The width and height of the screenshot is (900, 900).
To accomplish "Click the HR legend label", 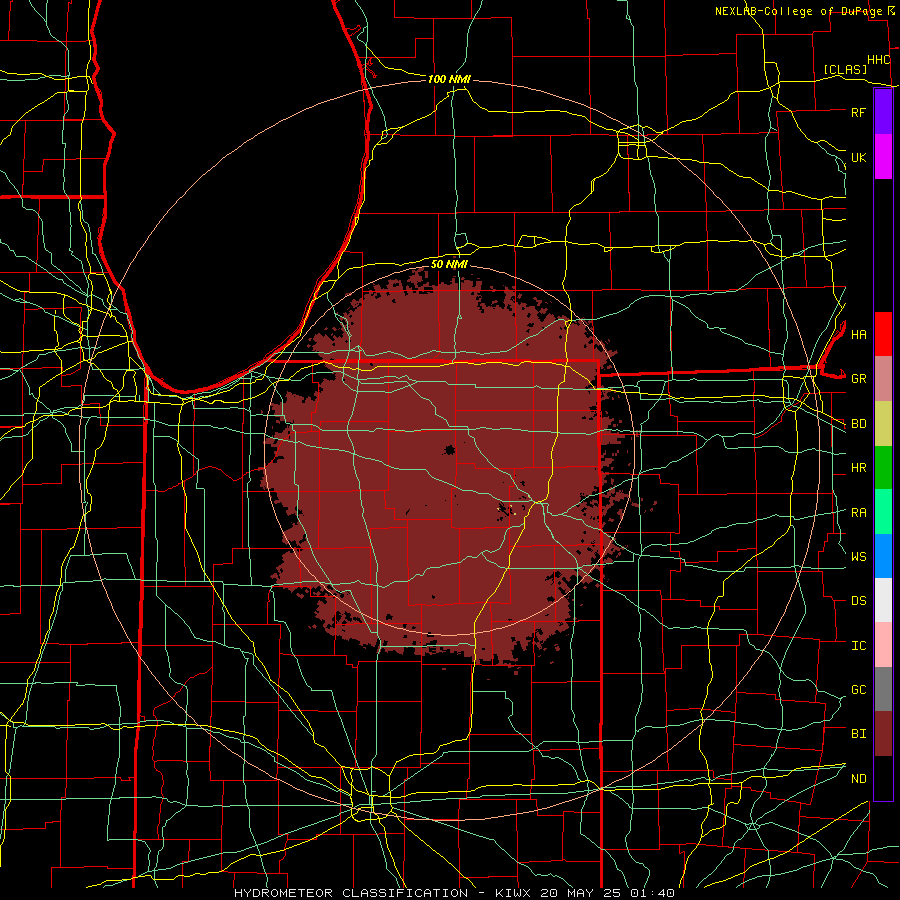I will 858,468.
